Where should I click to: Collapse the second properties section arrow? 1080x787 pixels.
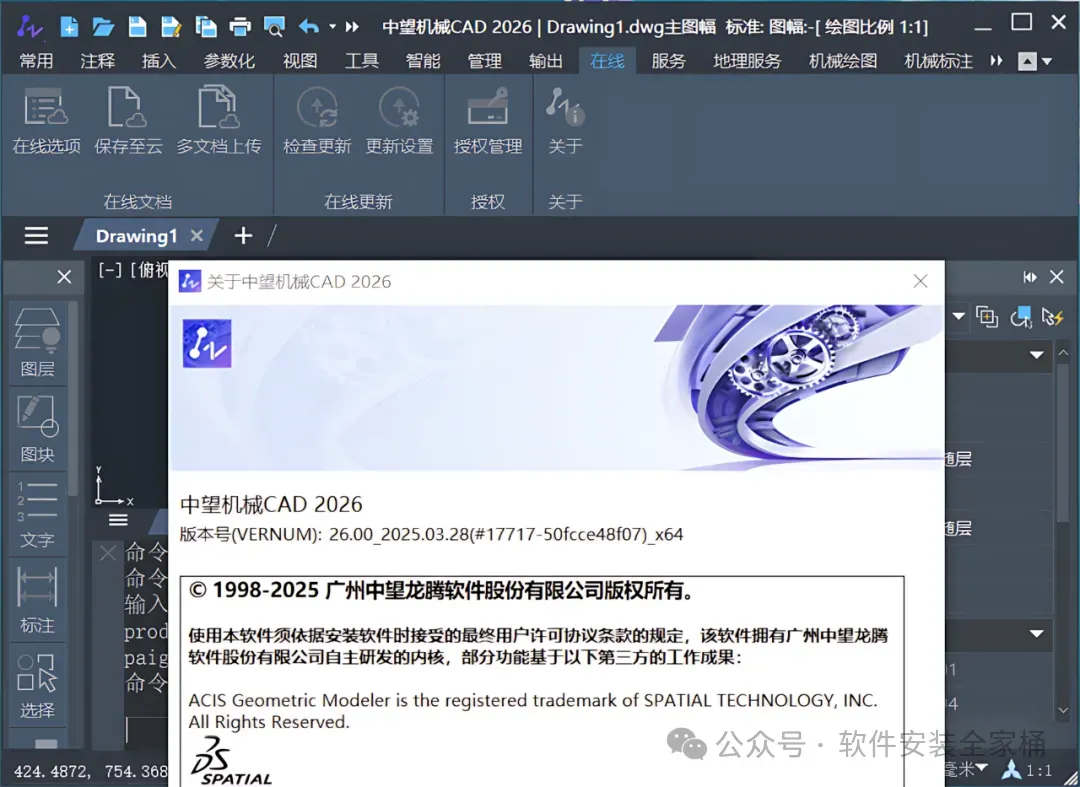tap(1037, 633)
